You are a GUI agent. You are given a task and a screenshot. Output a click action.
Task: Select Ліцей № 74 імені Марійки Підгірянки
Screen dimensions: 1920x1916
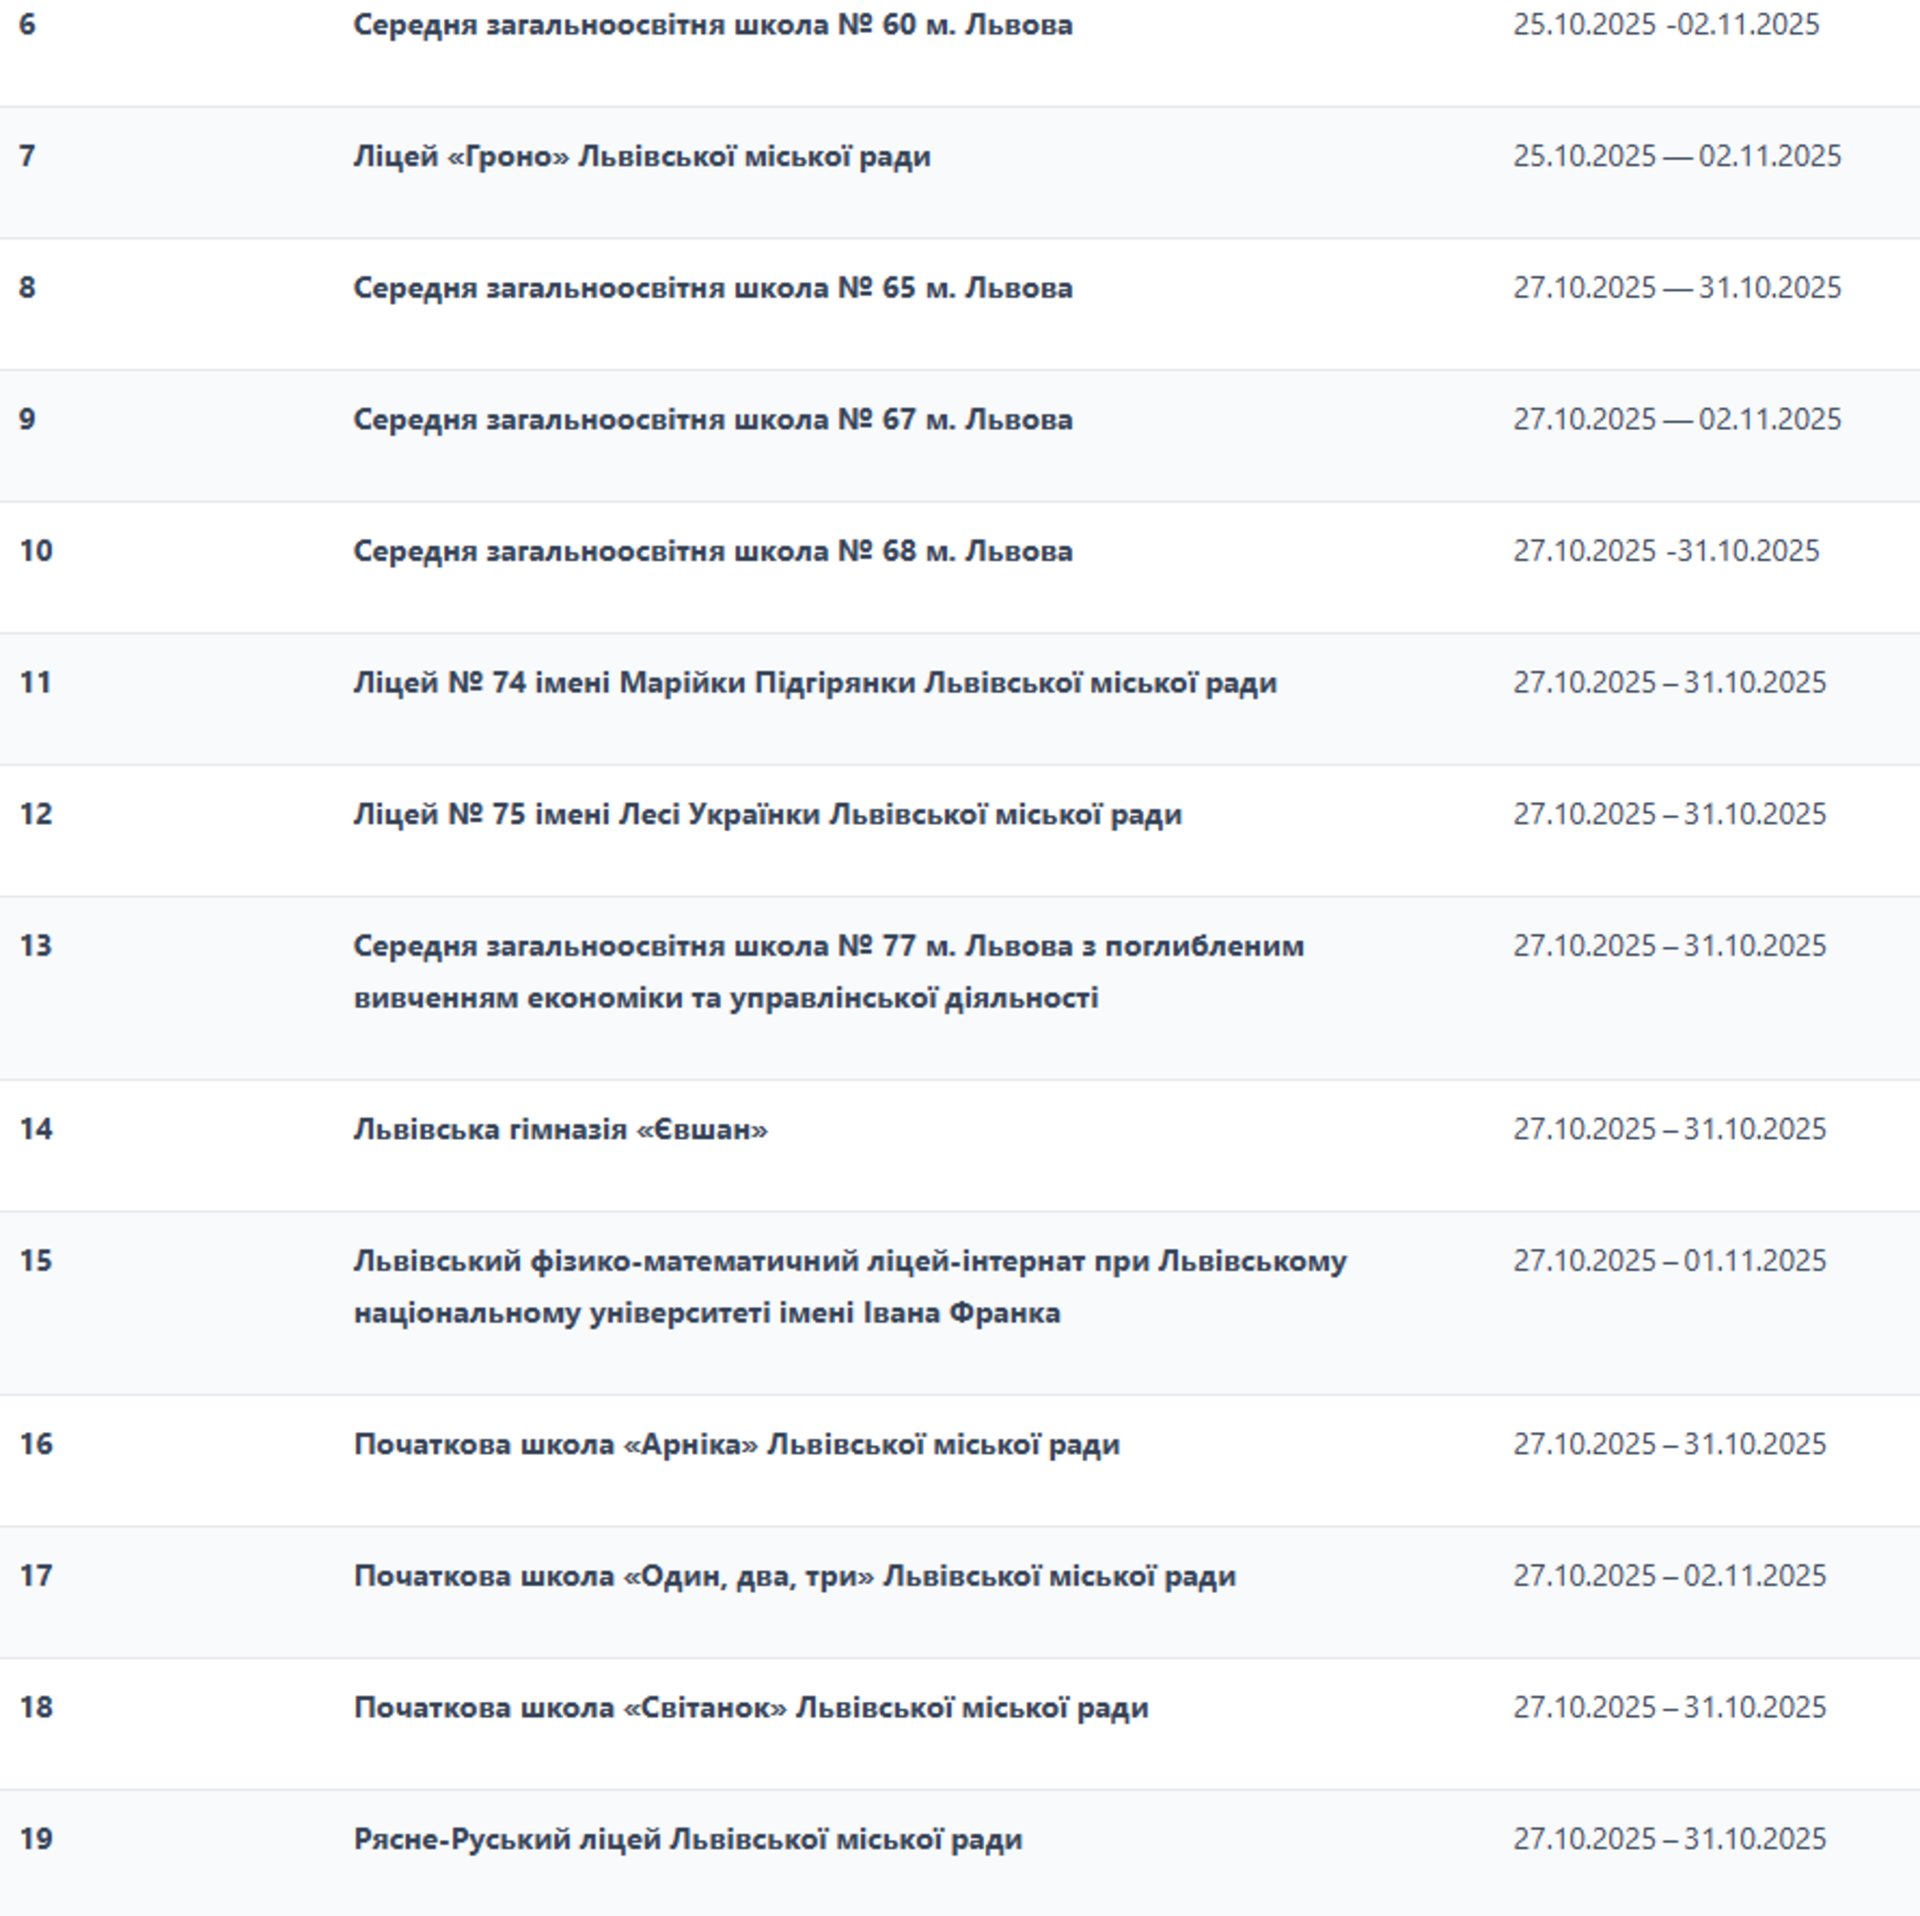click(814, 683)
